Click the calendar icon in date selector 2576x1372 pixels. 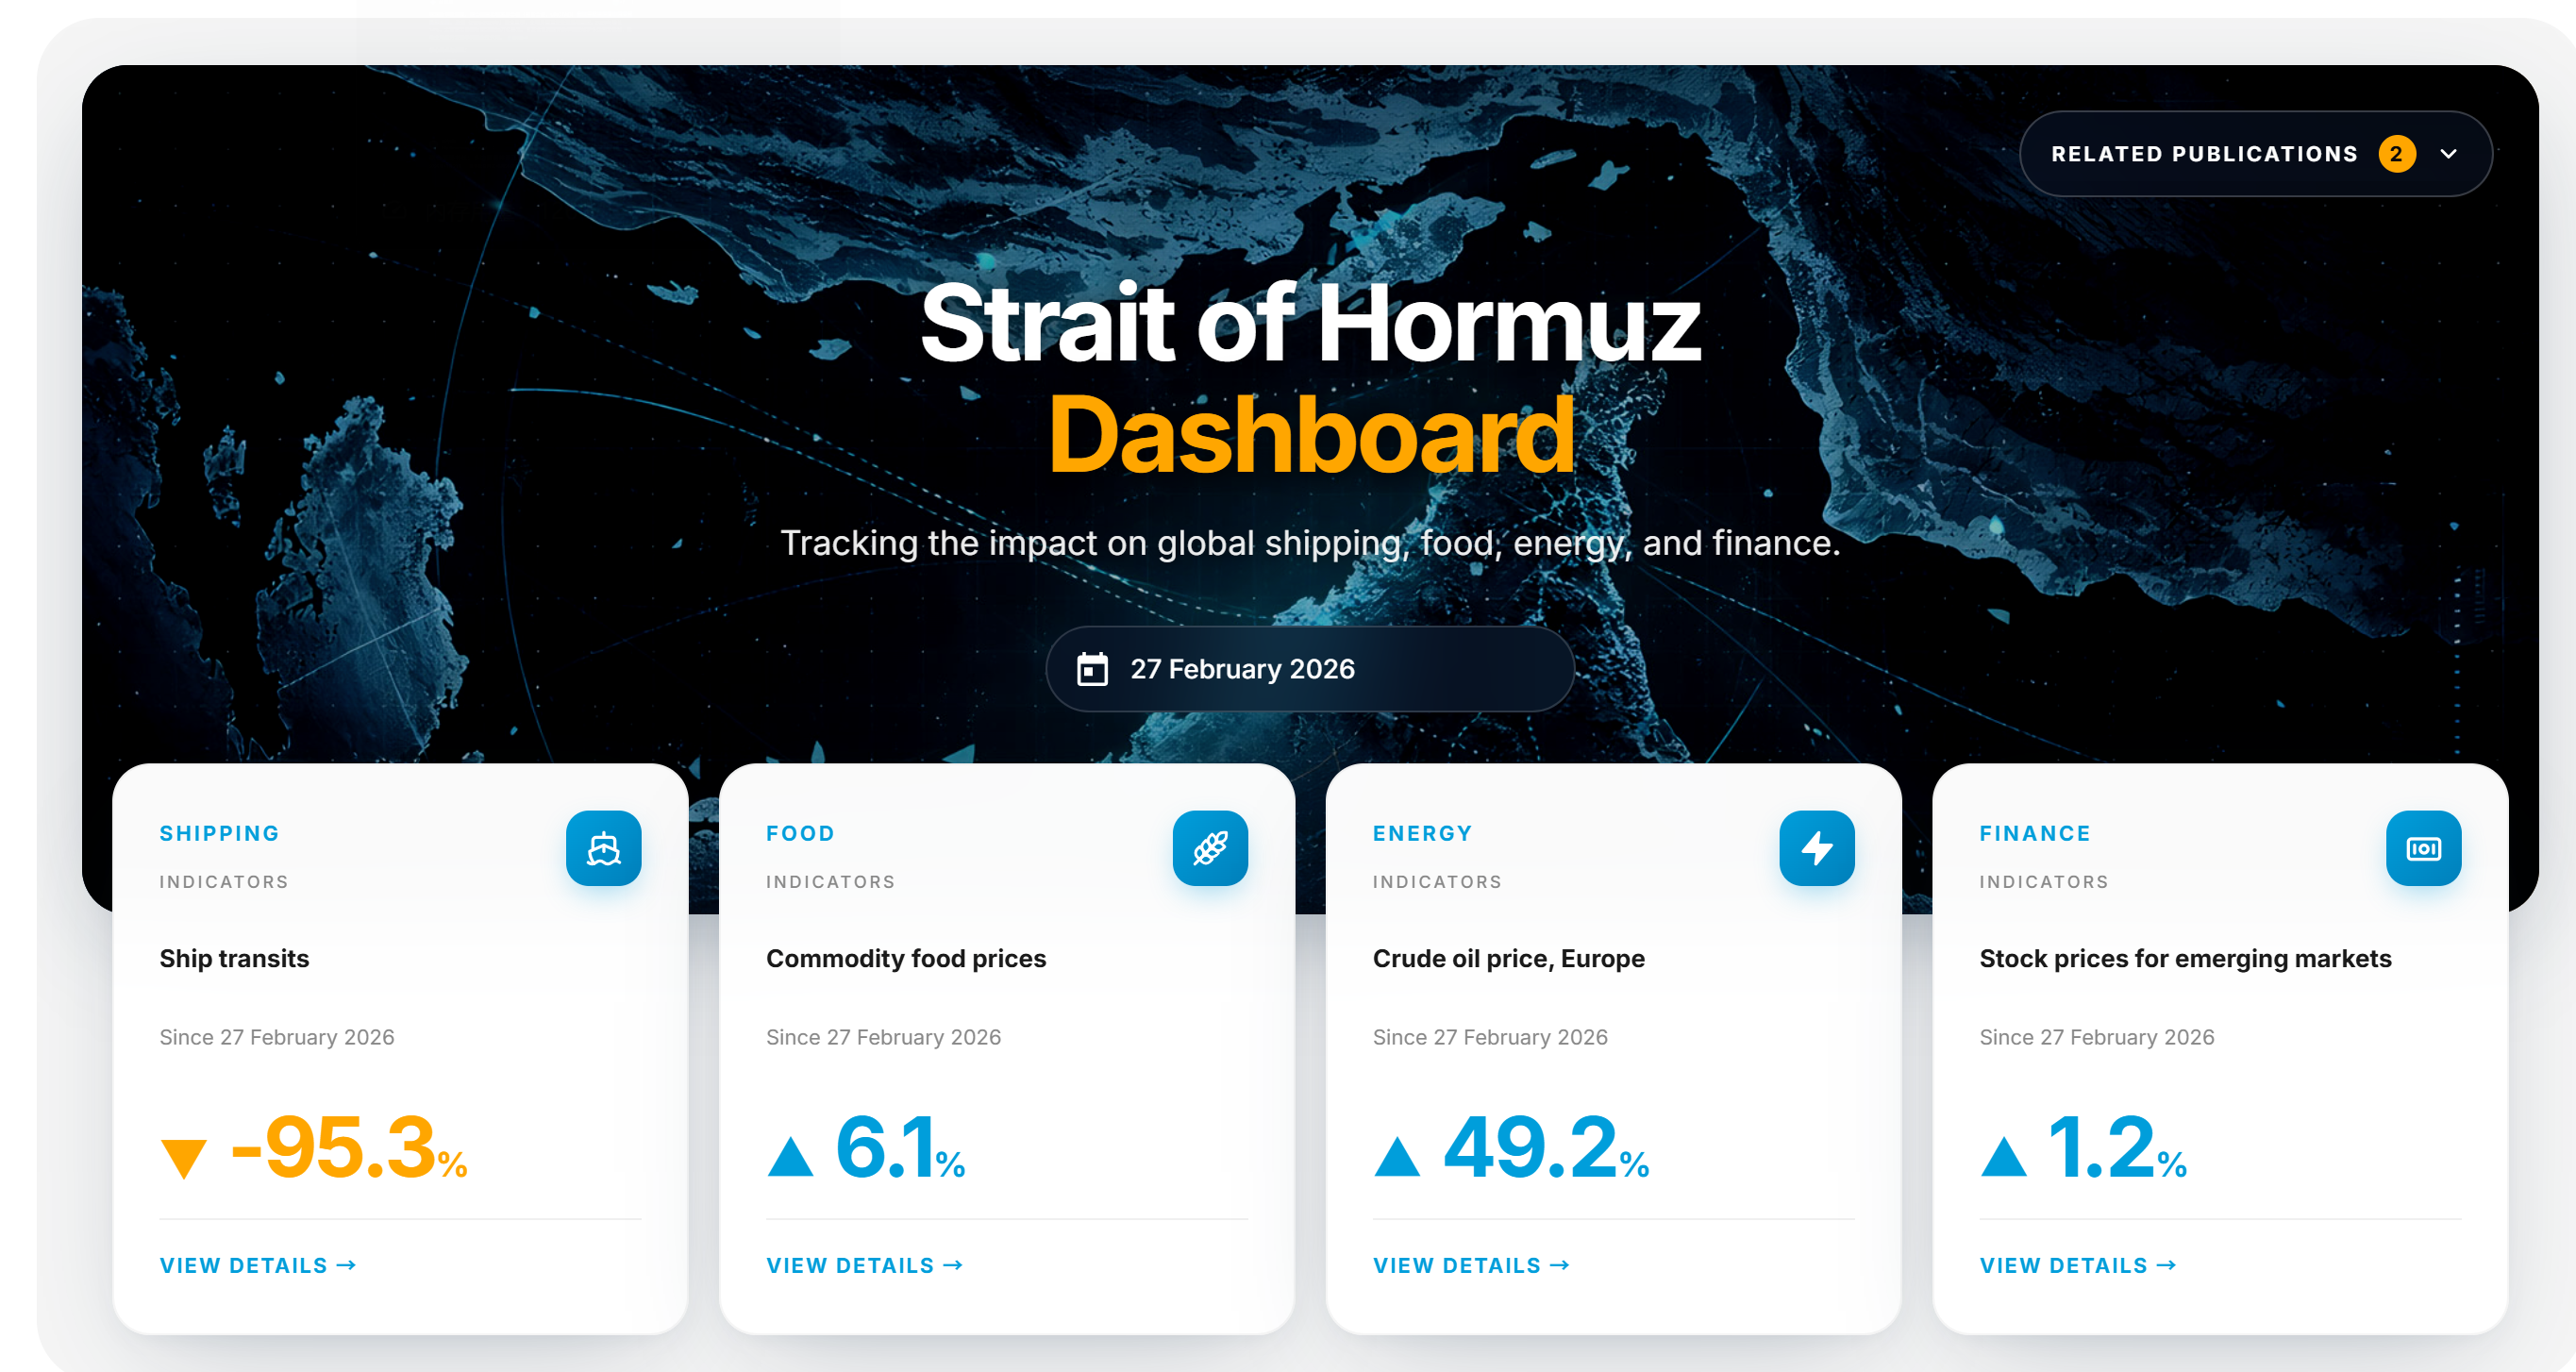coord(1092,669)
